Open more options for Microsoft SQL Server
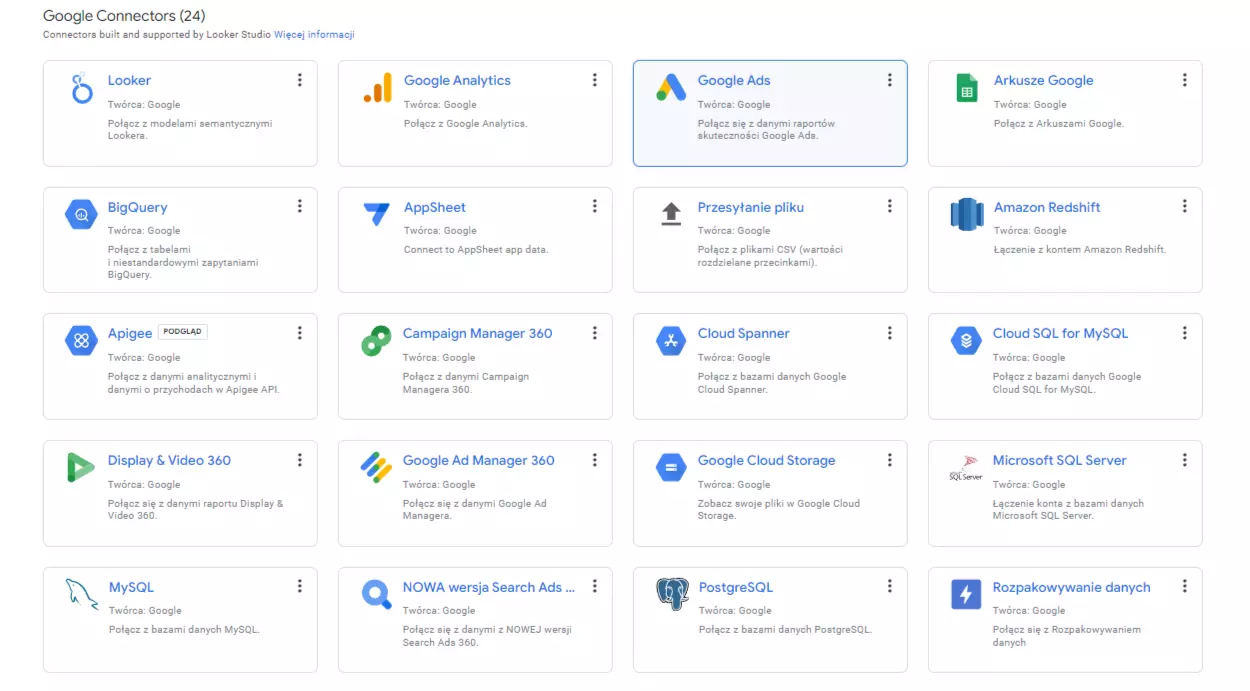 1185,460
